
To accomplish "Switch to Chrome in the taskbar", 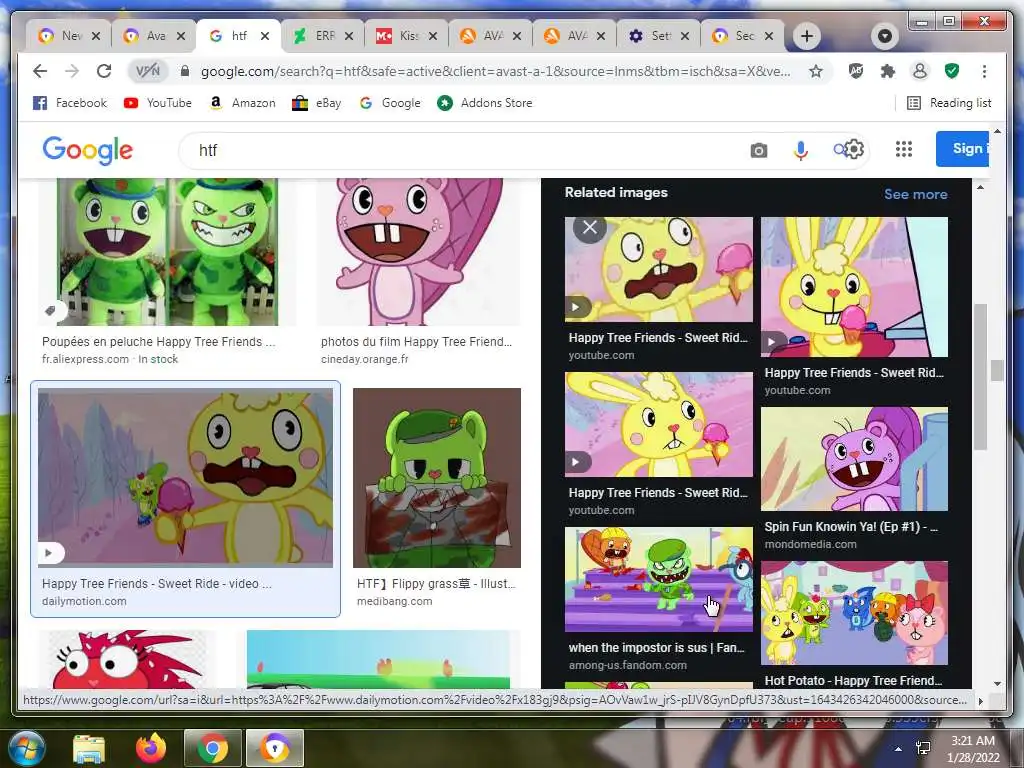I will click(x=213, y=748).
